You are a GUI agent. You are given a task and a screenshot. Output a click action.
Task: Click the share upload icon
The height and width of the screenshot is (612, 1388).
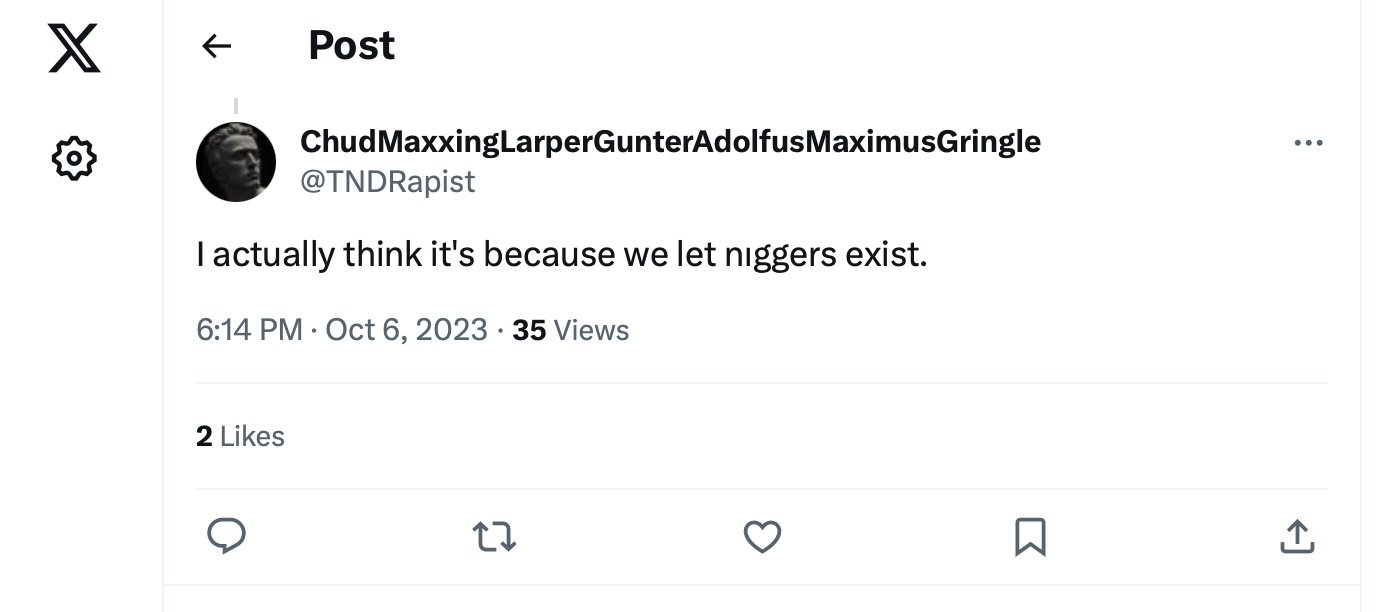coord(1297,537)
